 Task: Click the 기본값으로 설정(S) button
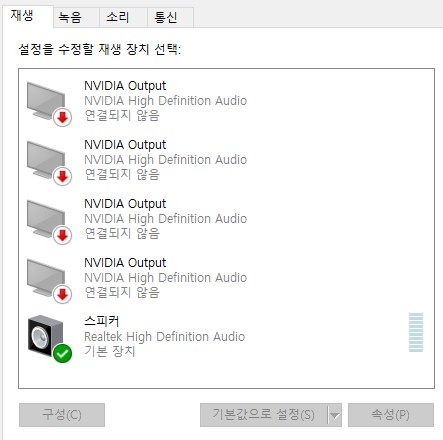point(264,415)
